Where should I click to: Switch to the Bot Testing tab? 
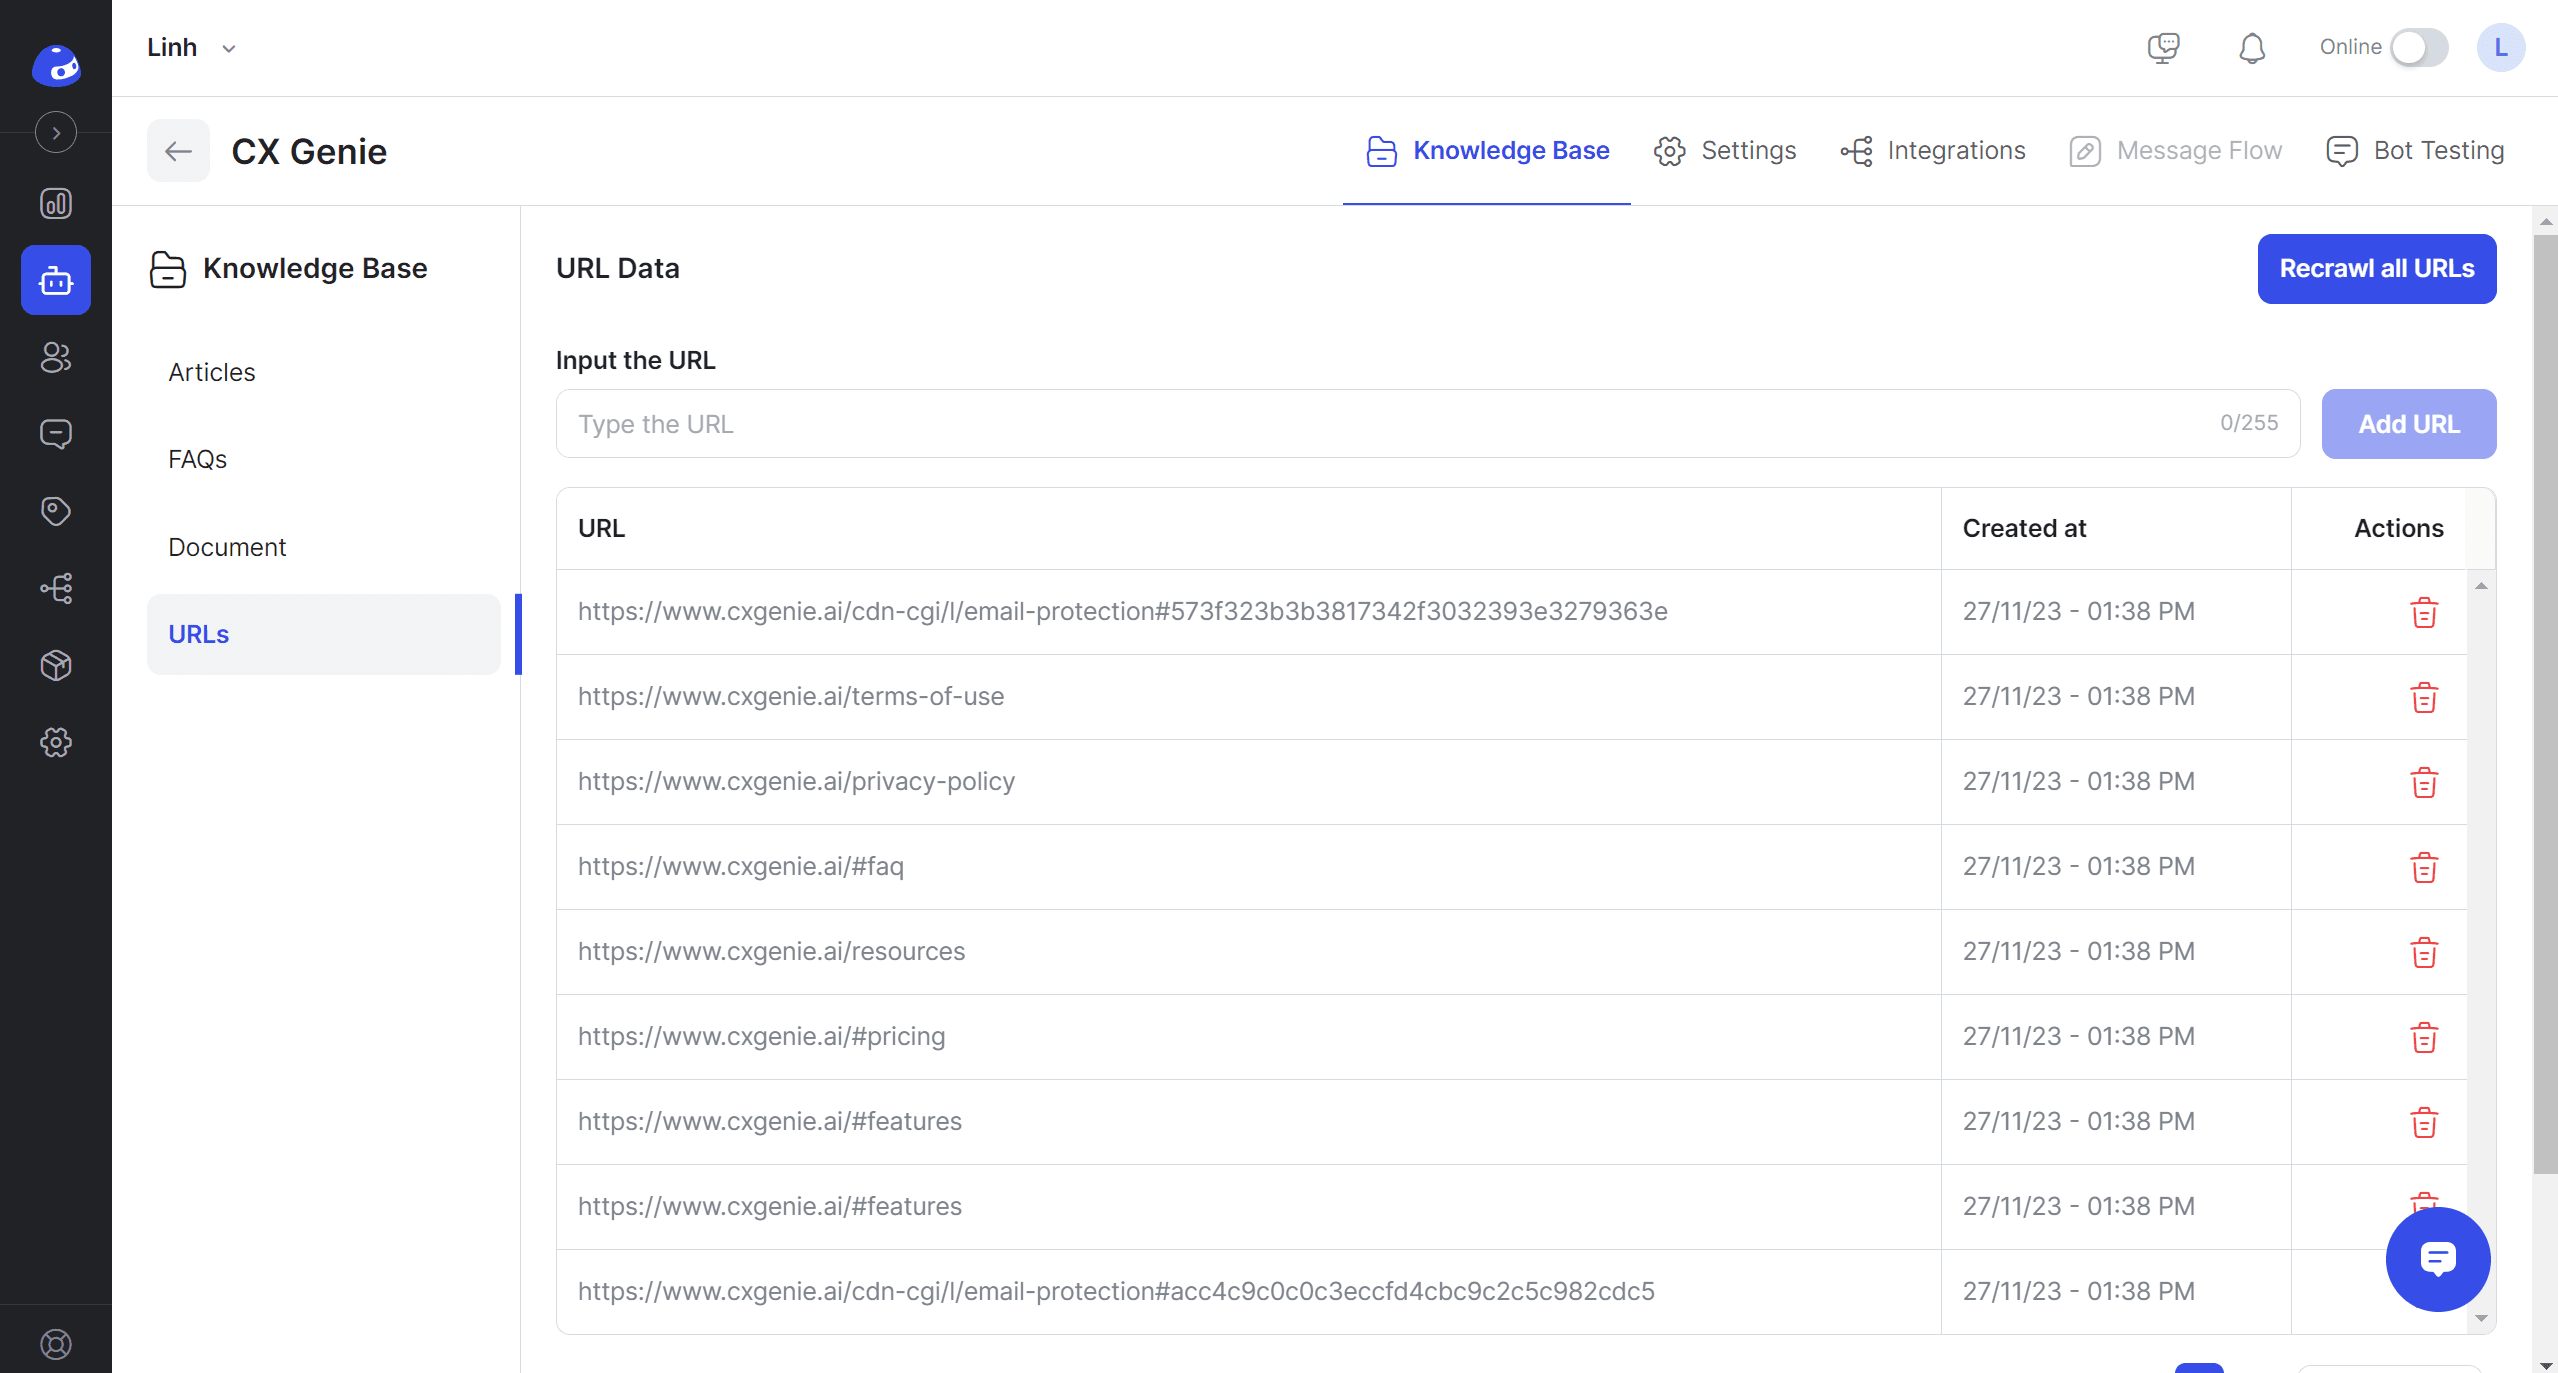tap(2415, 151)
